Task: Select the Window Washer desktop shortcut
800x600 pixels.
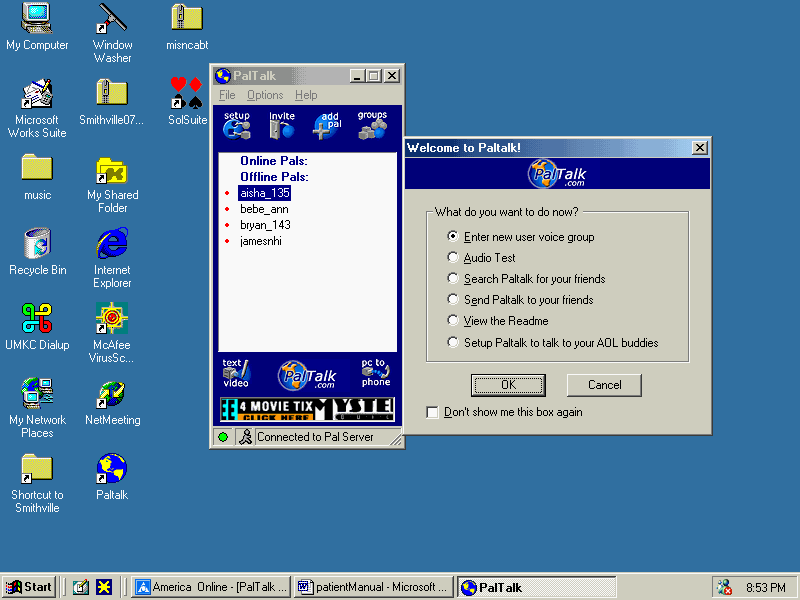Action: pos(112,33)
